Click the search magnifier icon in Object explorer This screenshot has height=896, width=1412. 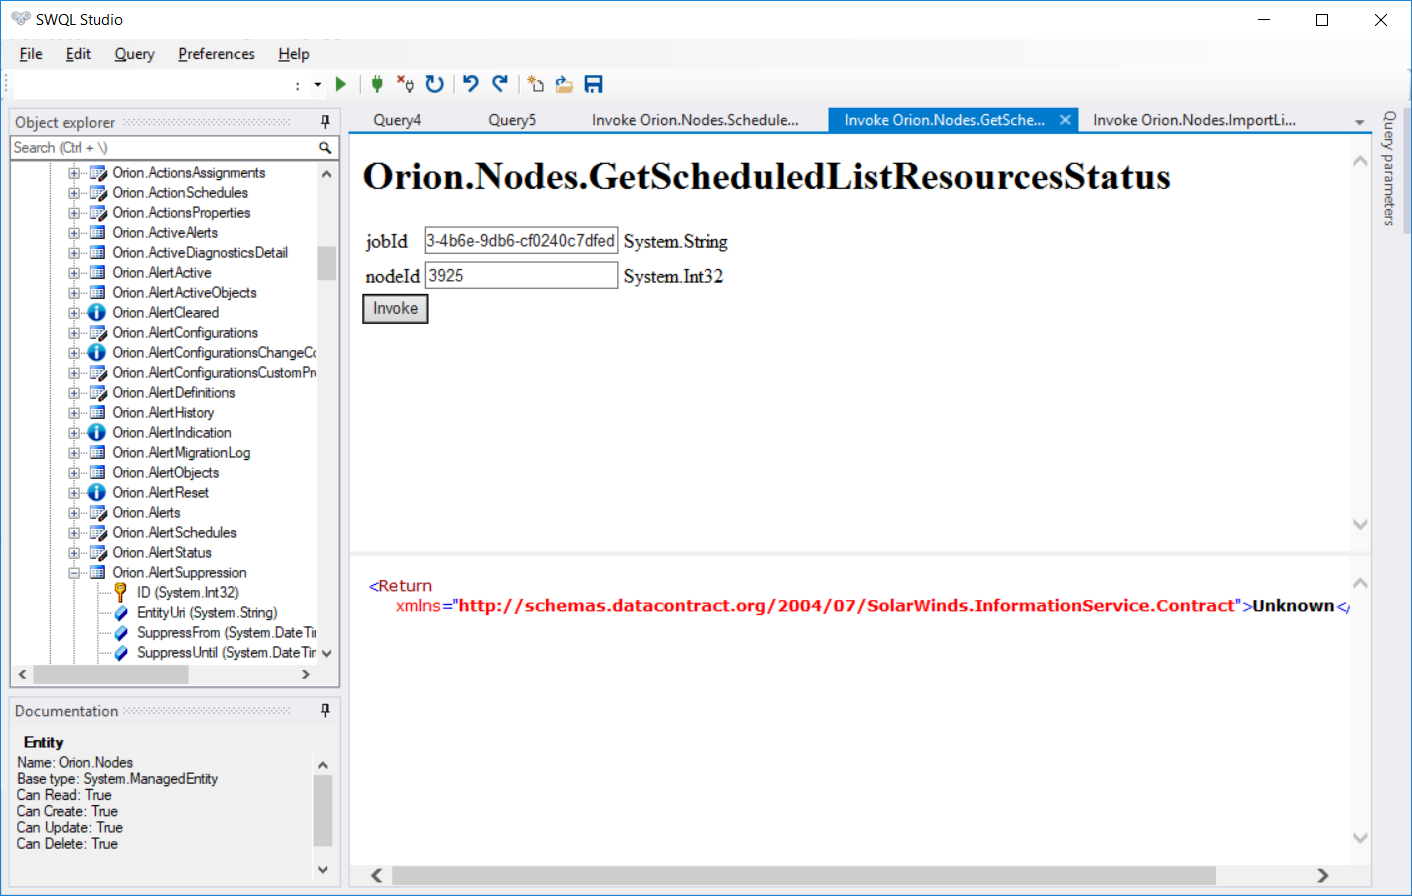coord(325,148)
